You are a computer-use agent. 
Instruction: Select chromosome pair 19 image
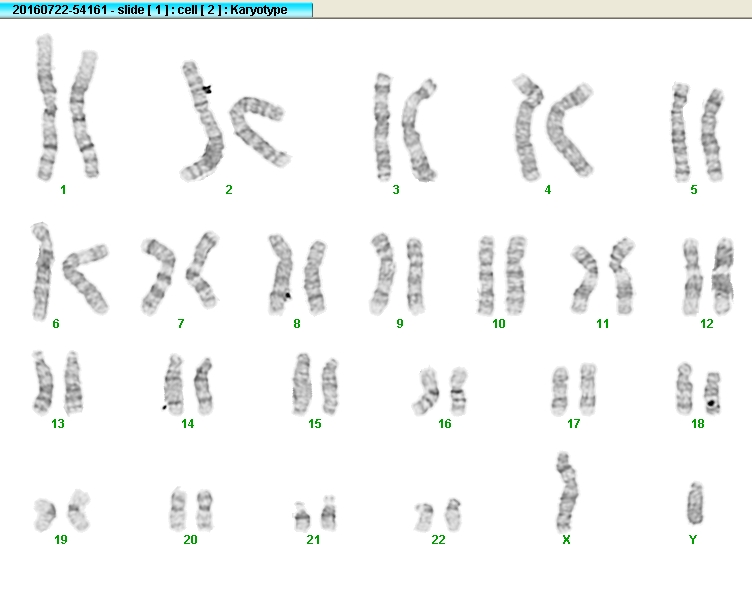pos(62,510)
